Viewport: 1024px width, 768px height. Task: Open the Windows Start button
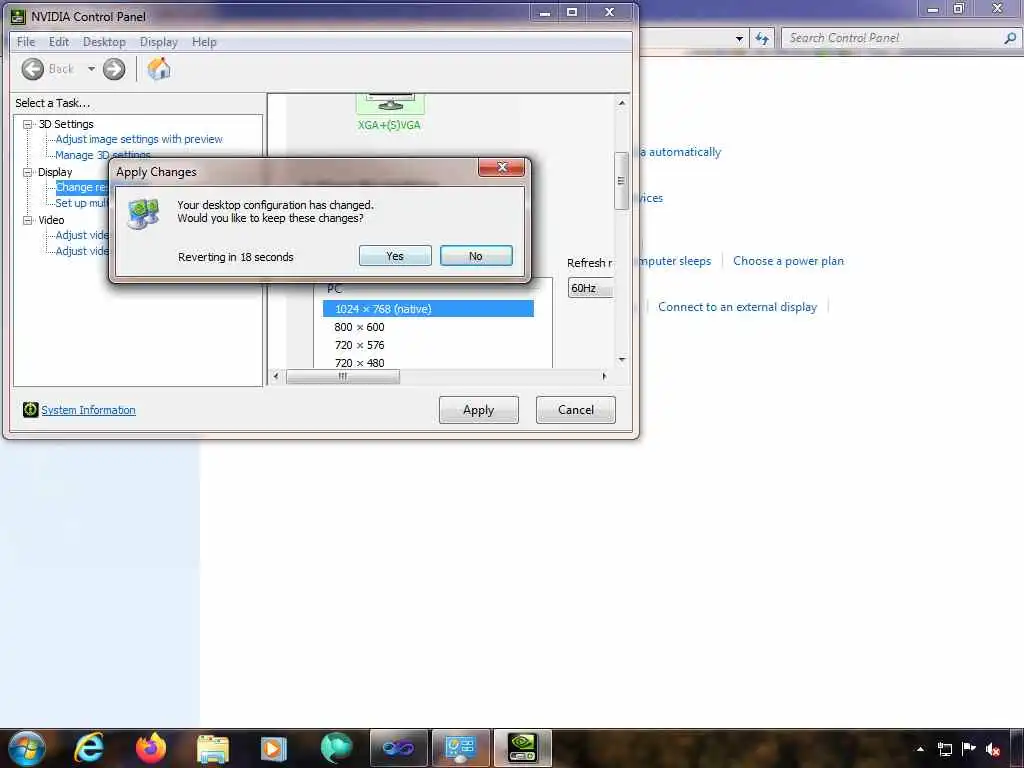tap(26, 748)
